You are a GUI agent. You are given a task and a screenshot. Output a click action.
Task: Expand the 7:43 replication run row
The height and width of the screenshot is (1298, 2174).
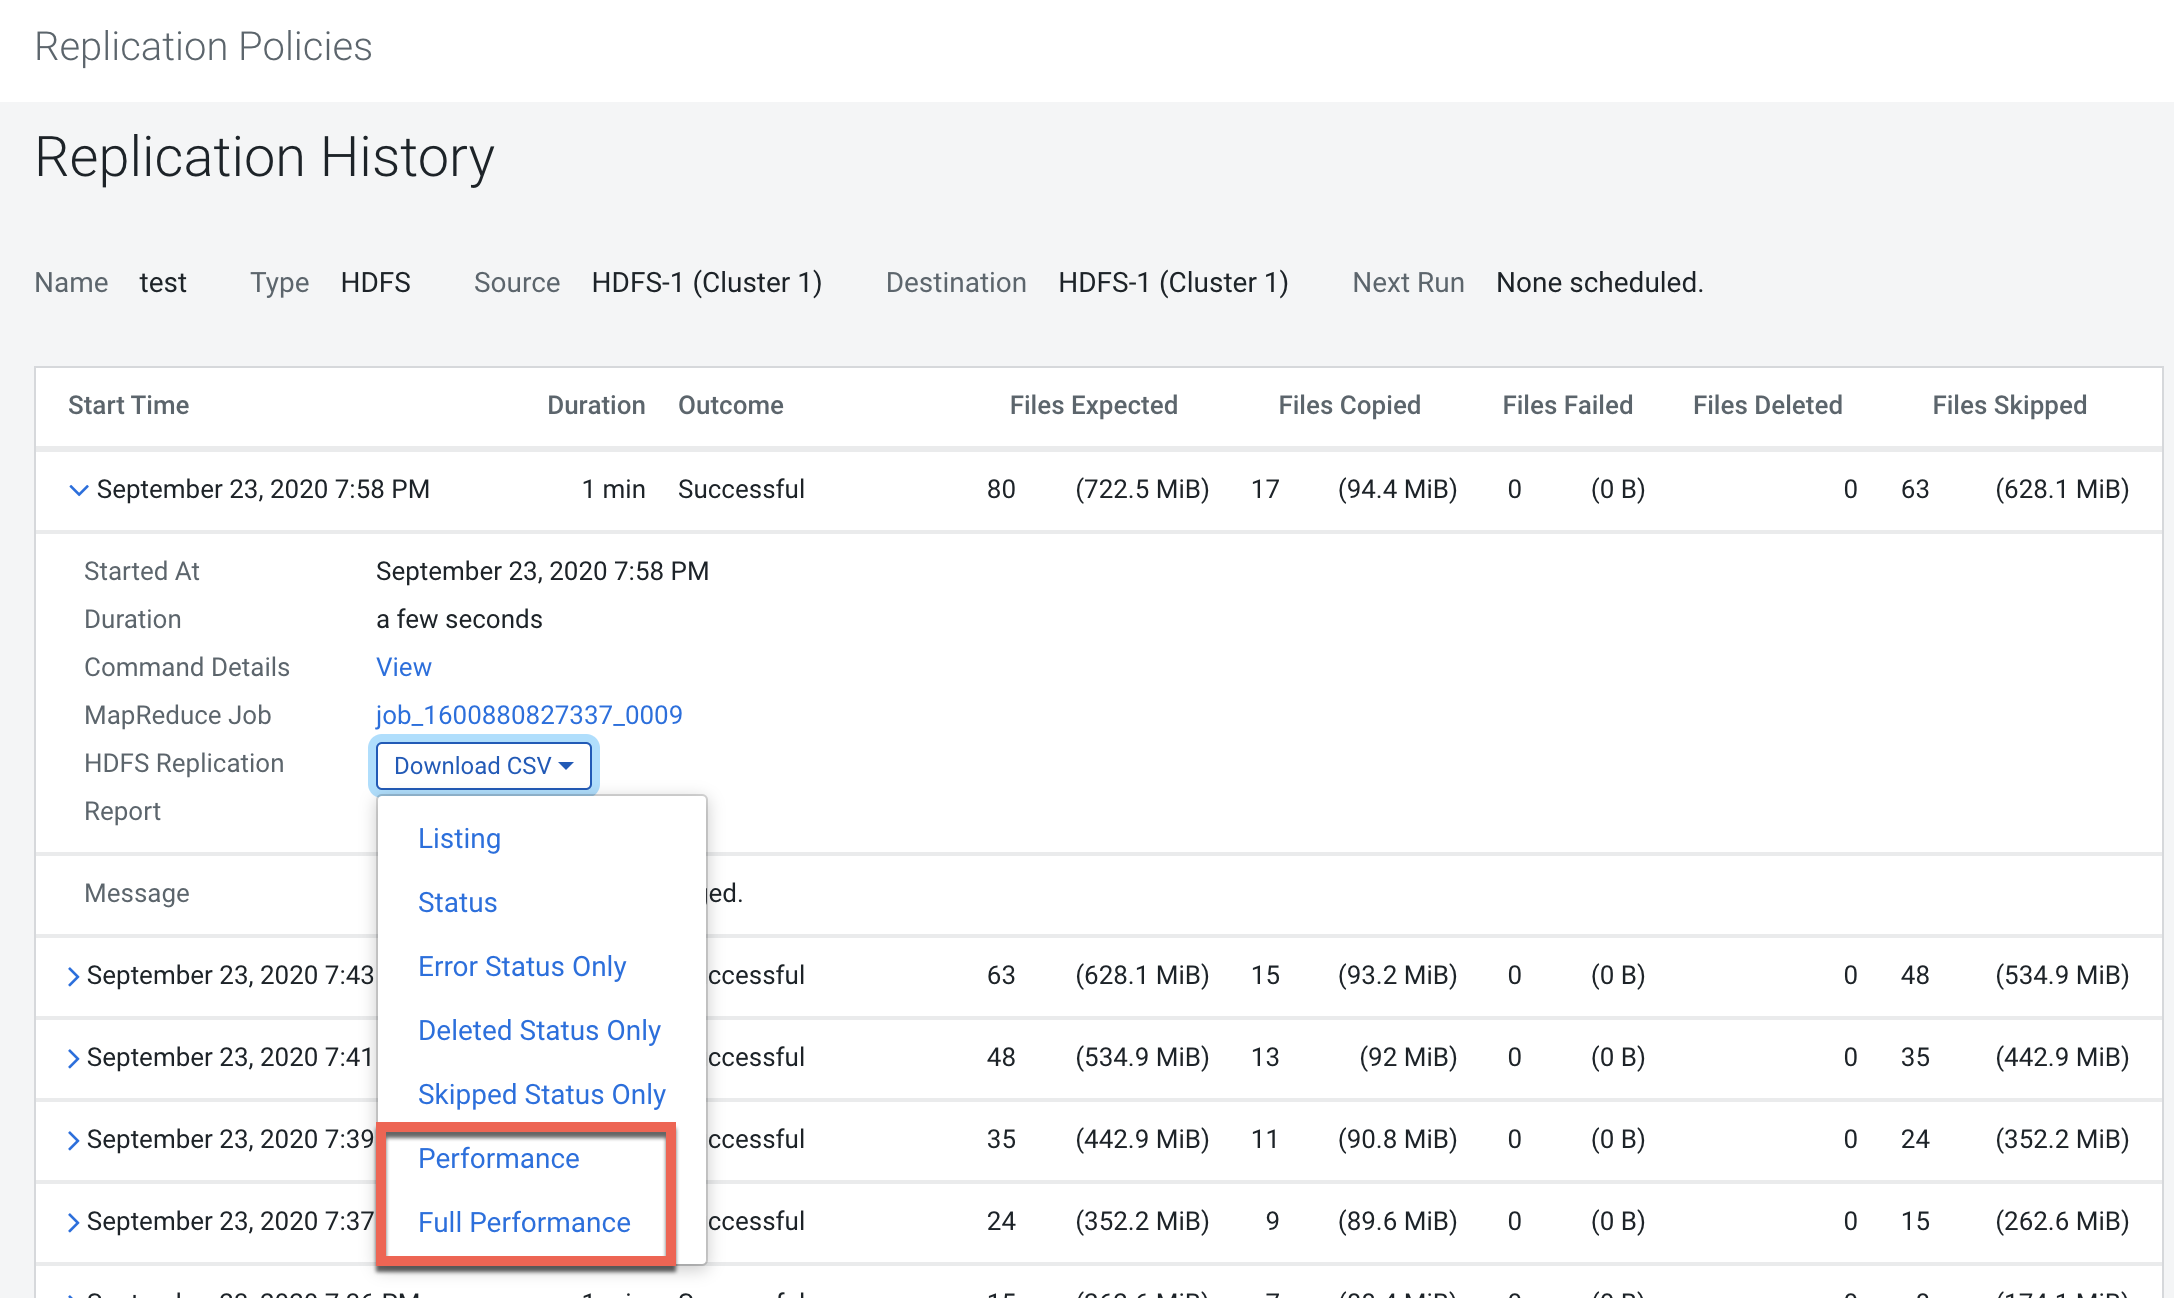73,976
